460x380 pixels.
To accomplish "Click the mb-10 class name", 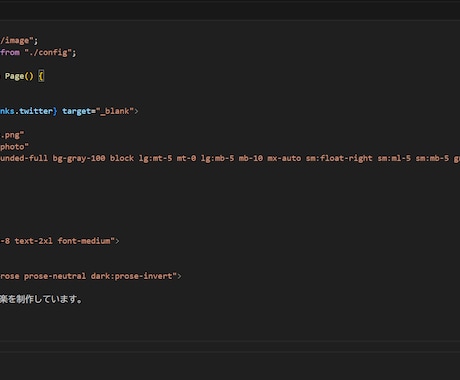I will 250,158.
